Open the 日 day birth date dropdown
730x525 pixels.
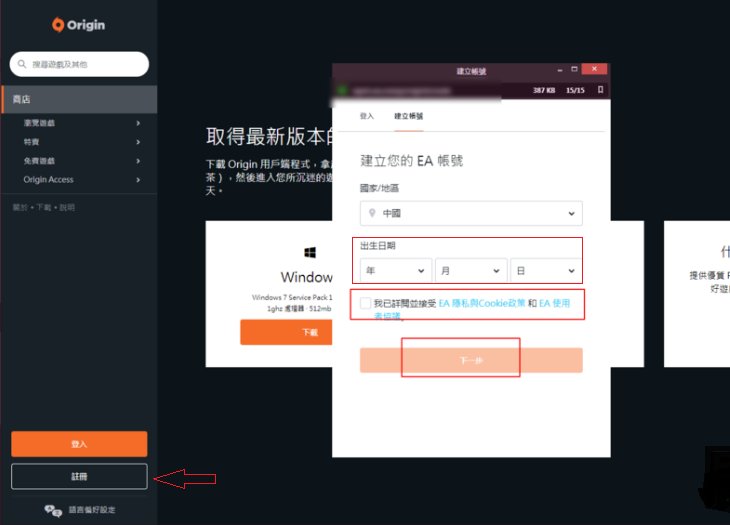click(x=546, y=270)
